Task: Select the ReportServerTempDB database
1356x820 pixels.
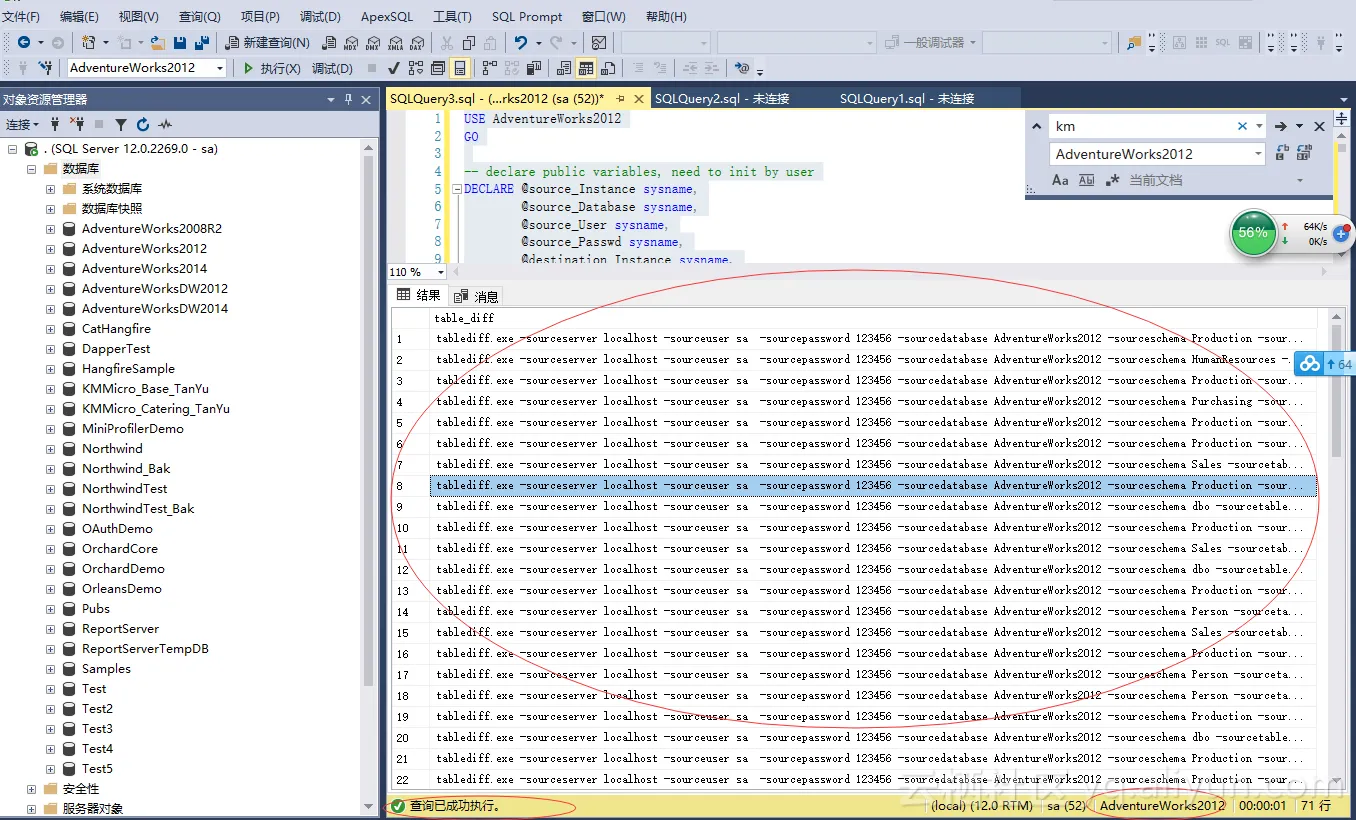Action: pyautogui.click(x=145, y=648)
